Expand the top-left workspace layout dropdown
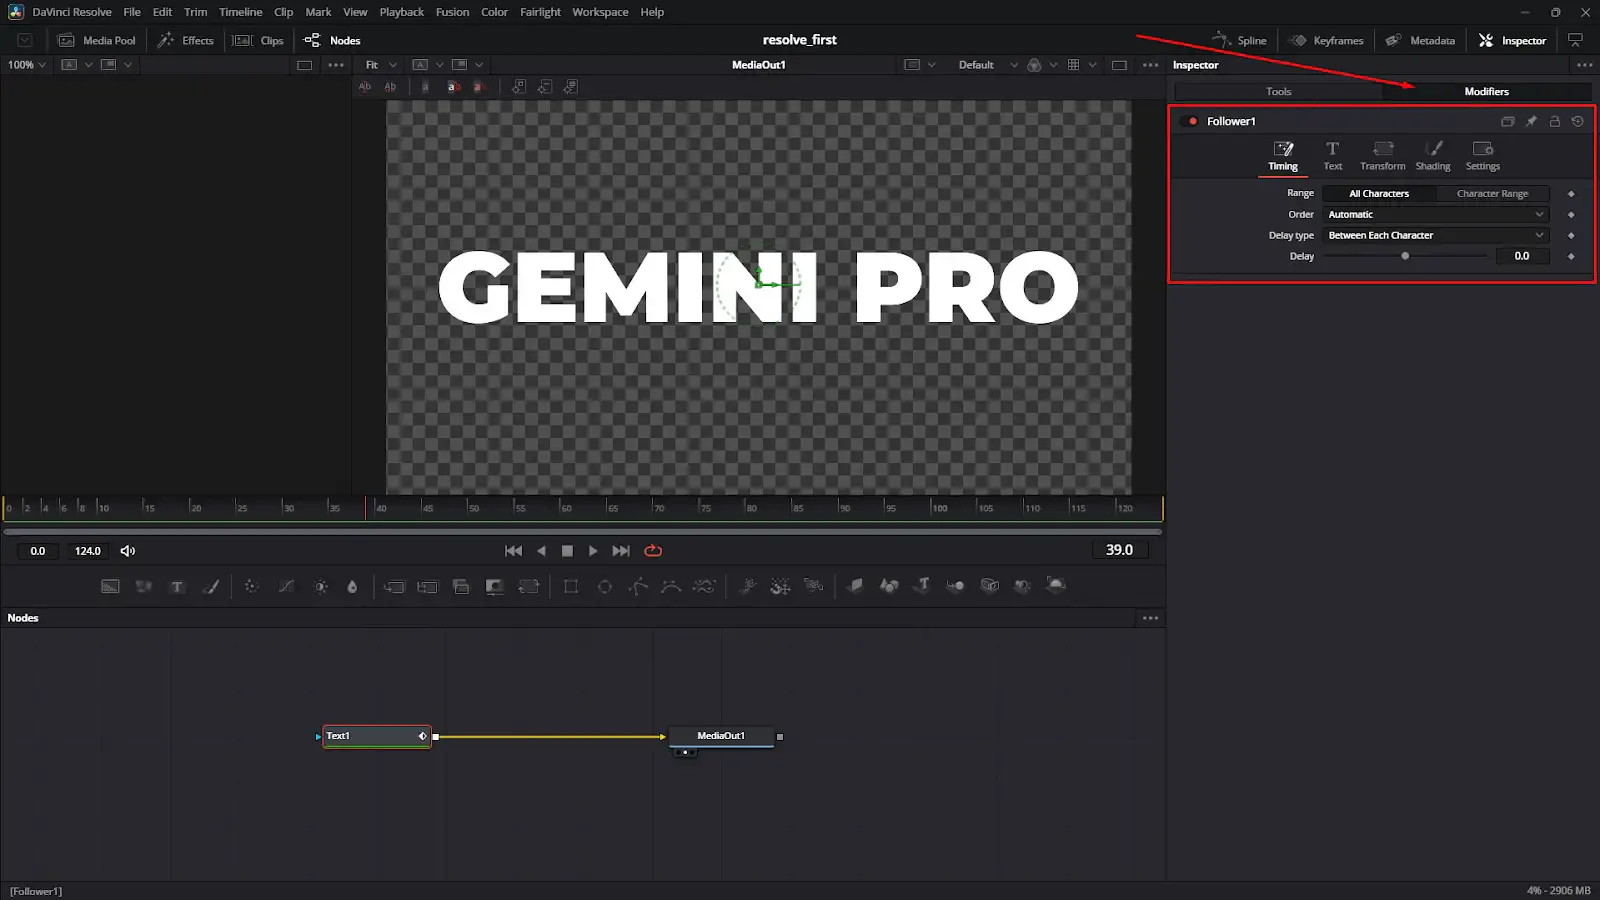Viewport: 1600px width, 900px height. click(x=25, y=41)
